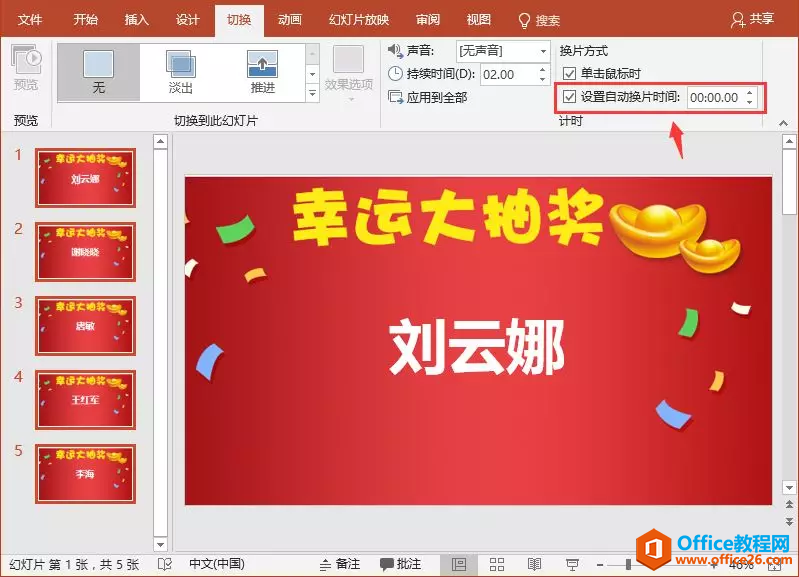Click the 搜索 lightbulb search box

pos(539,20)
